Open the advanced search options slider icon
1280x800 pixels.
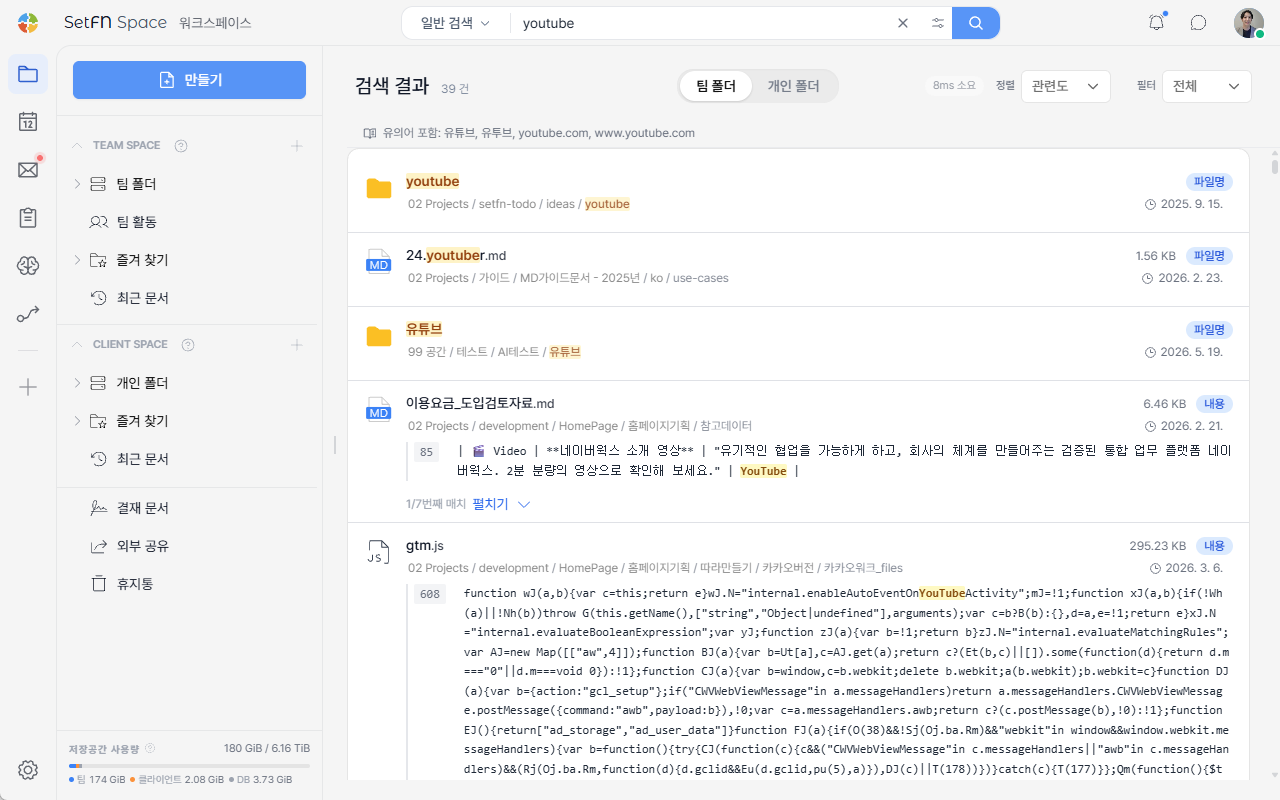(x=937, y=23)
